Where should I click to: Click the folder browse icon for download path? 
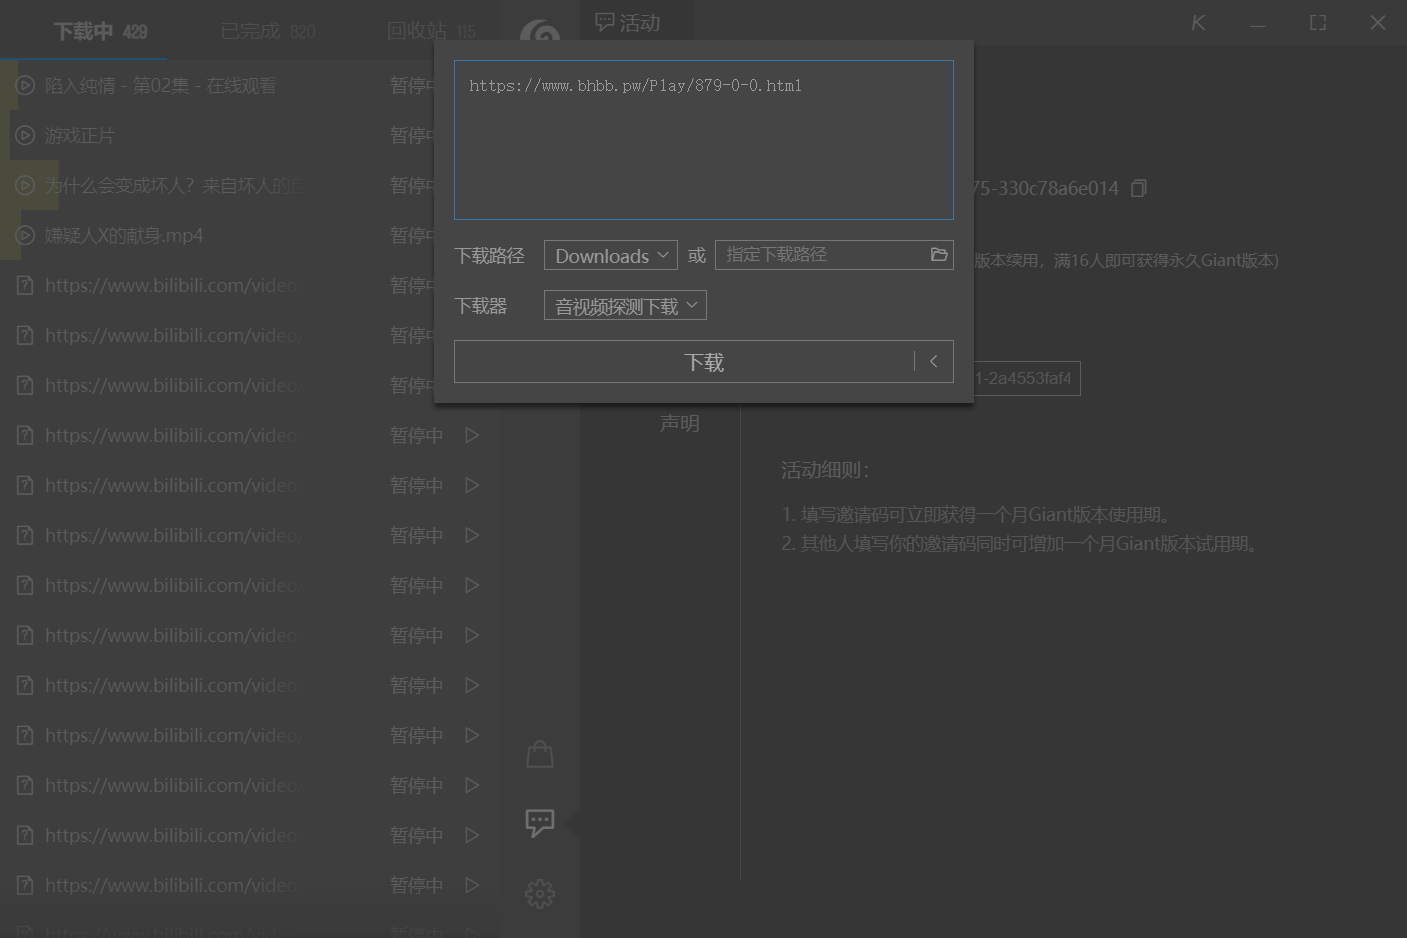click(938, 255)
